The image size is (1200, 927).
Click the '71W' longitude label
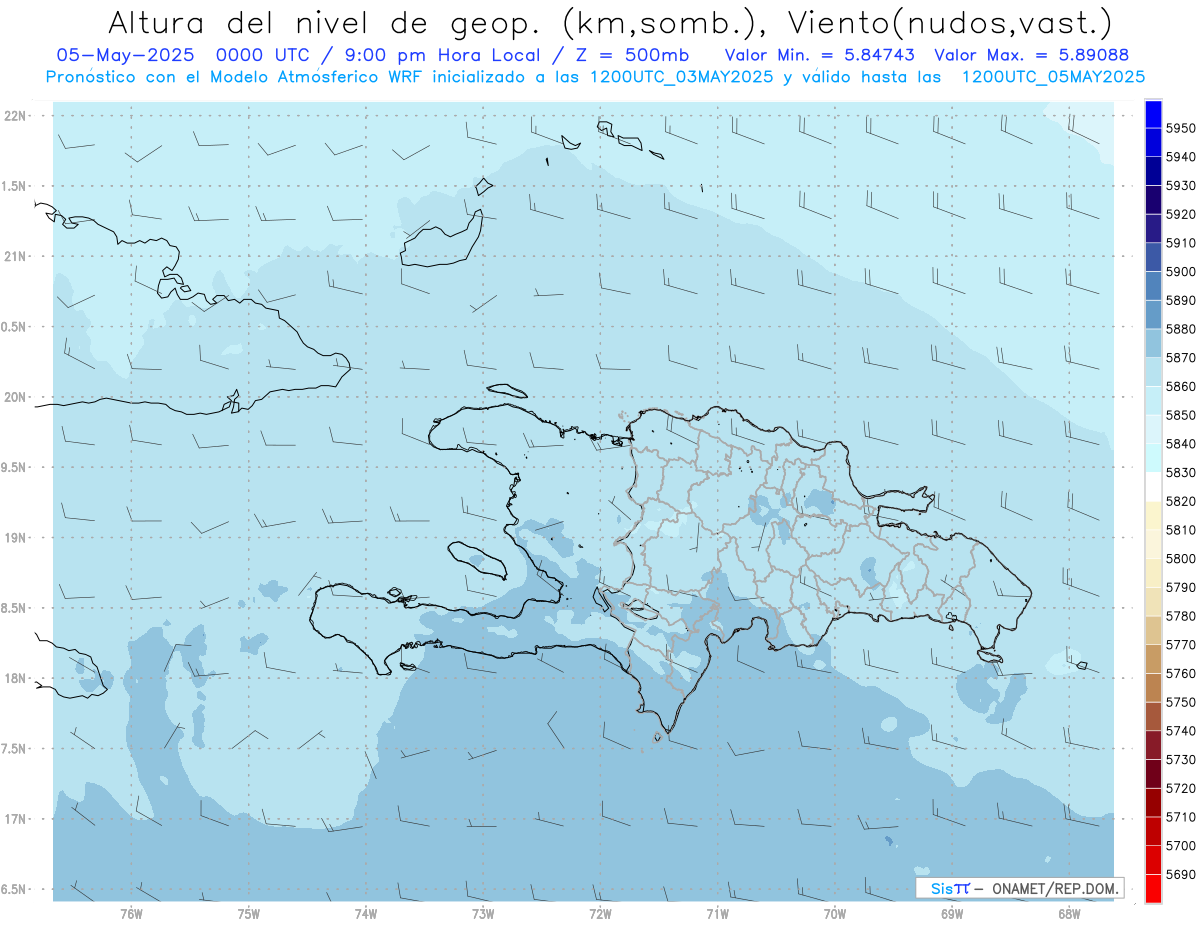coord(717,913)
